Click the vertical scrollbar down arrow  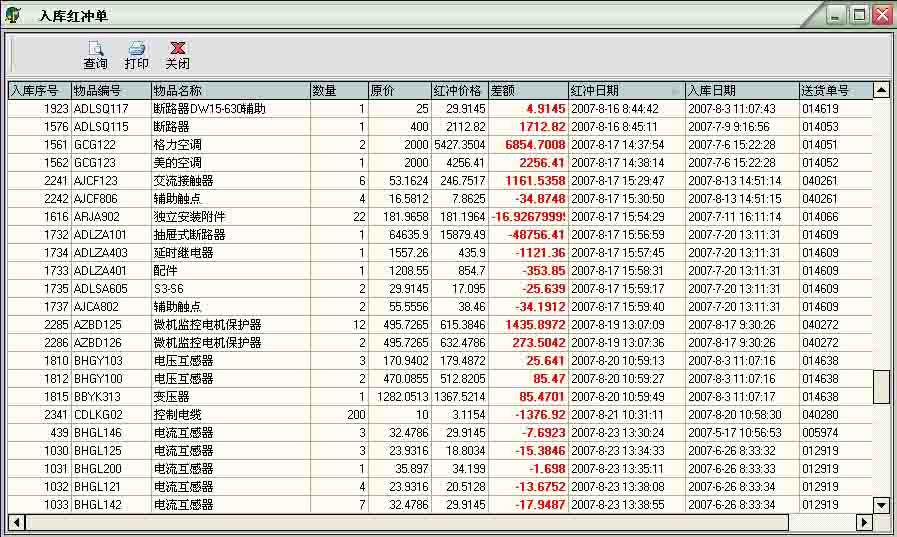tap(881, 505)
